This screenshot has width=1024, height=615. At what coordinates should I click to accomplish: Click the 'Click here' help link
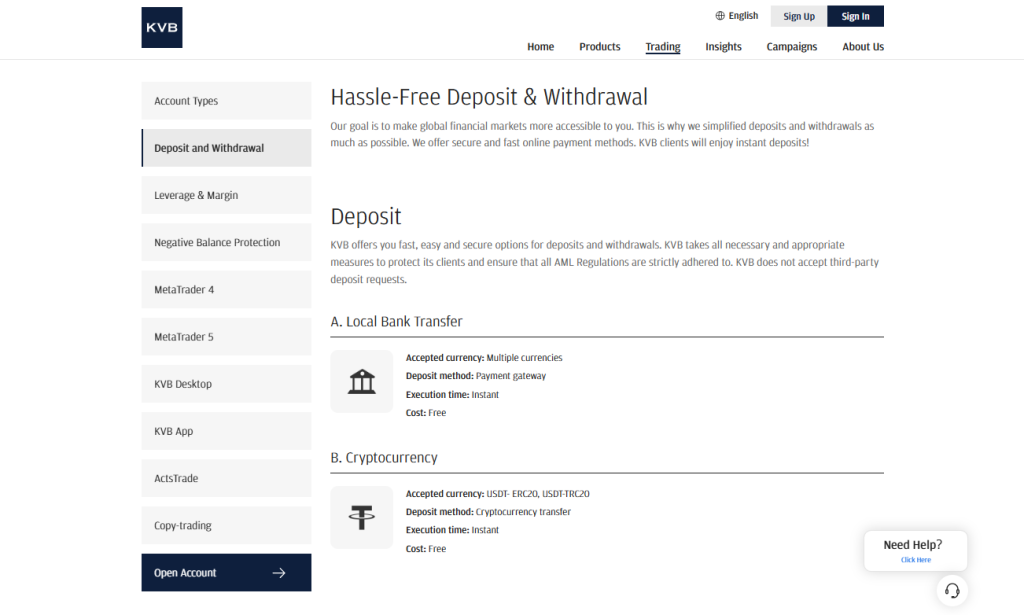[x=915, y=561]
